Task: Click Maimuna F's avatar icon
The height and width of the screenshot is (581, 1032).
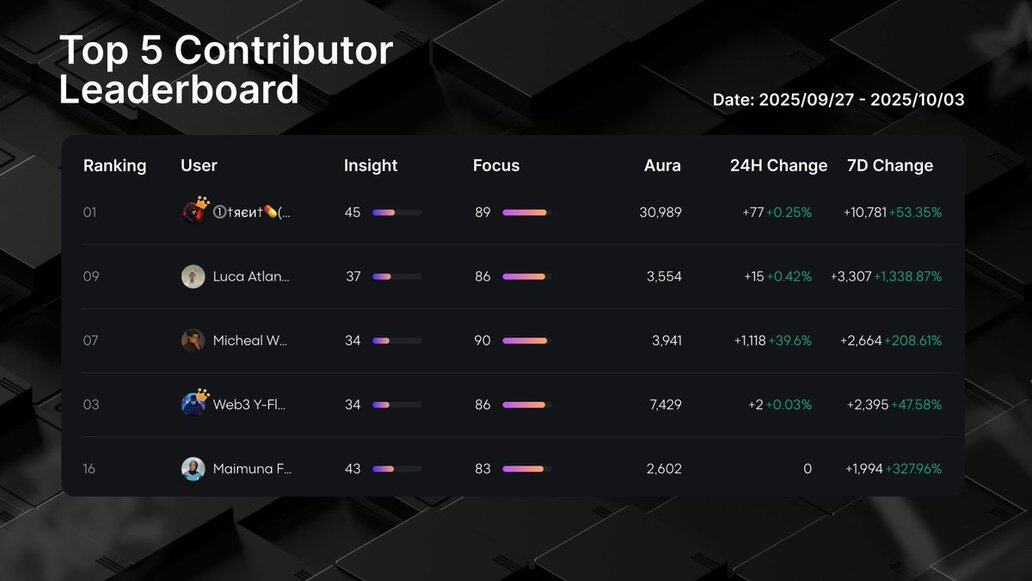Action: pyautogui.click(x=193, y=469)
